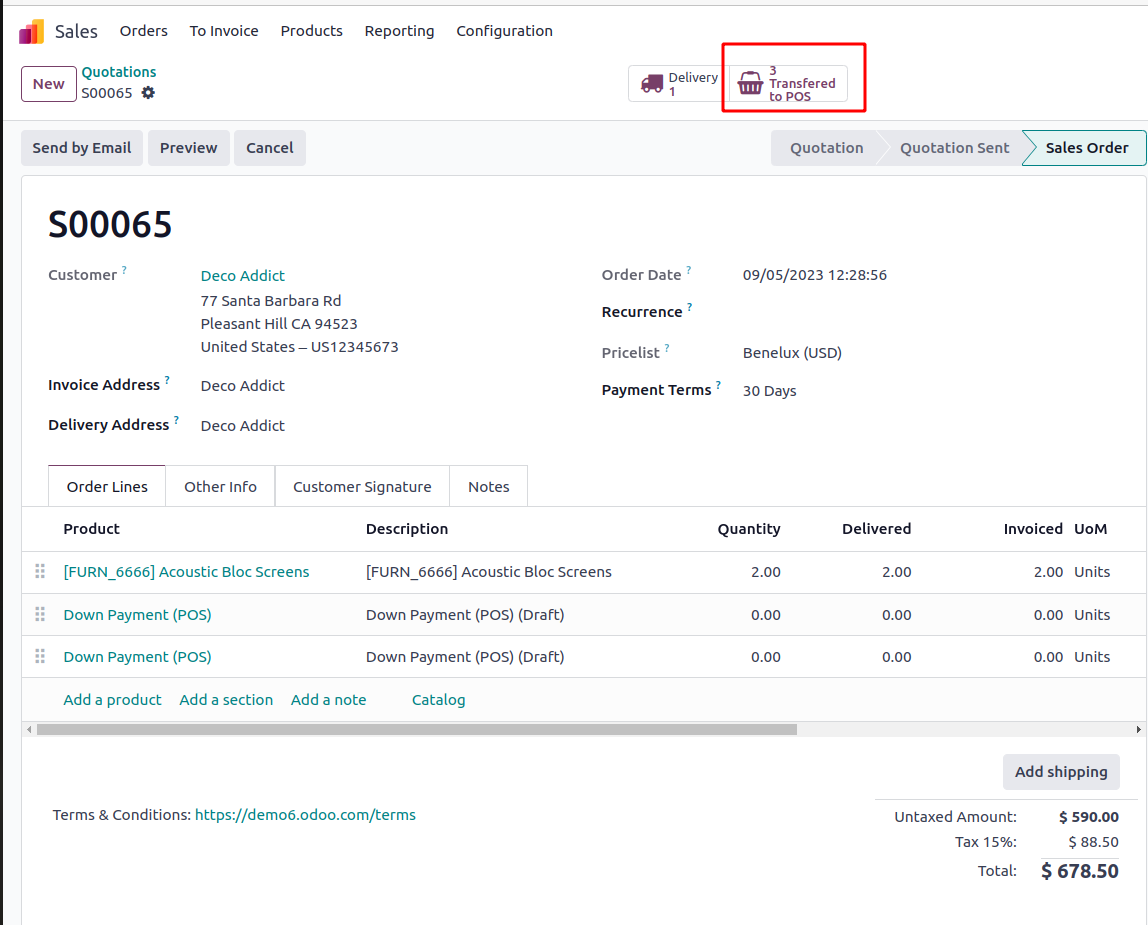Click Add a product link
Viewport: 1148px width, 925px height.
click(x=112, y=699)
